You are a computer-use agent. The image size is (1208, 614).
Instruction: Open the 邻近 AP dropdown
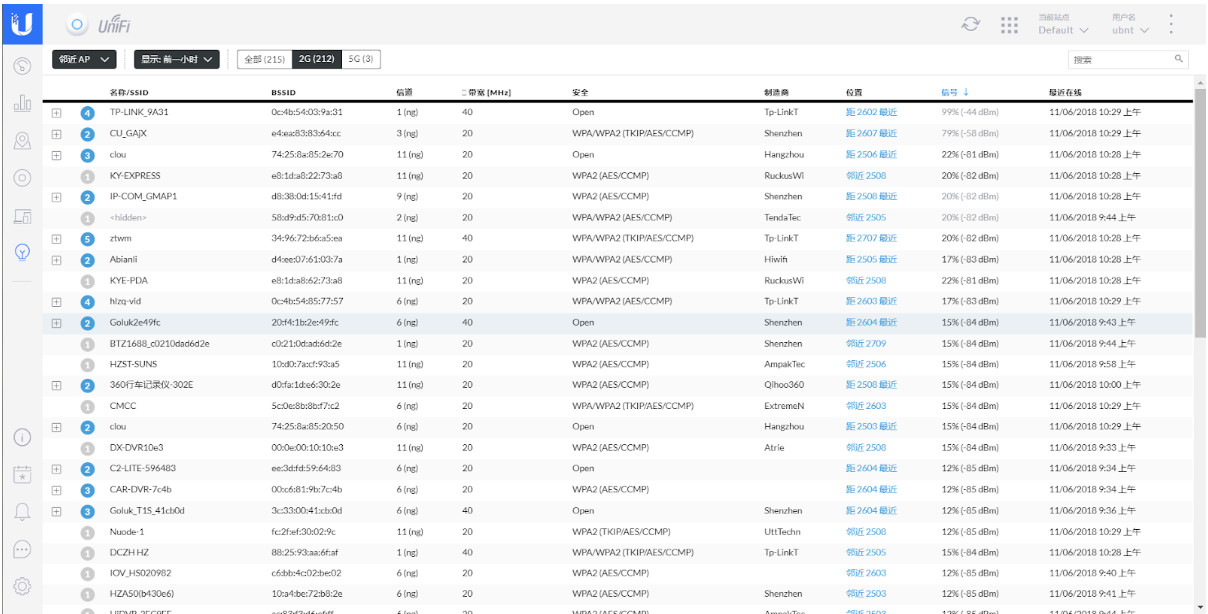point(86,60)
